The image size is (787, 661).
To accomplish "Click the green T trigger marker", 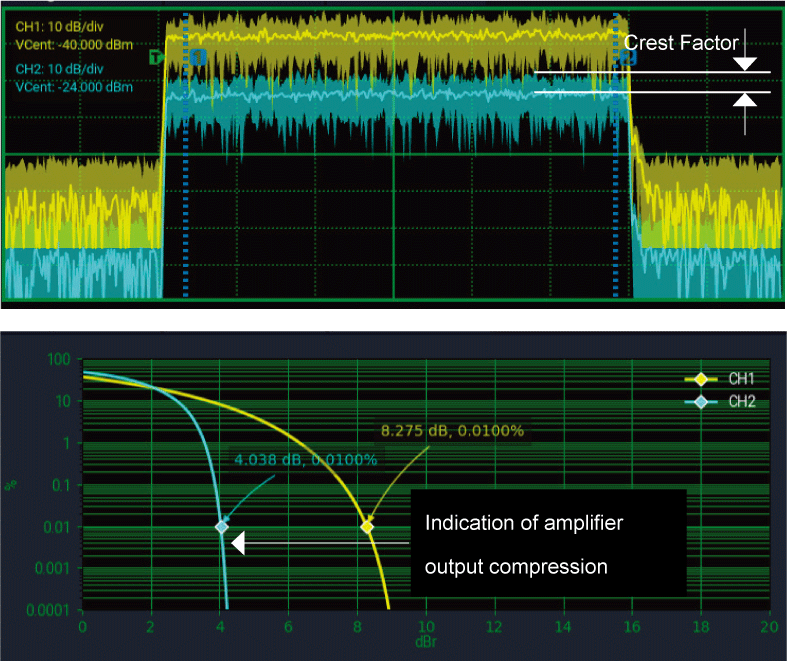I will click(155, 57).
